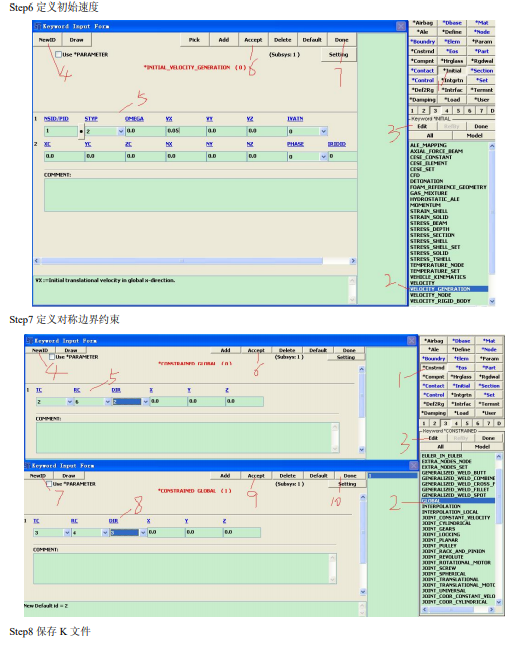Enable Use *PARAMETER checkbox in velocity form
This screenshot has height=655, width=518.
click(x=58, y=54)
